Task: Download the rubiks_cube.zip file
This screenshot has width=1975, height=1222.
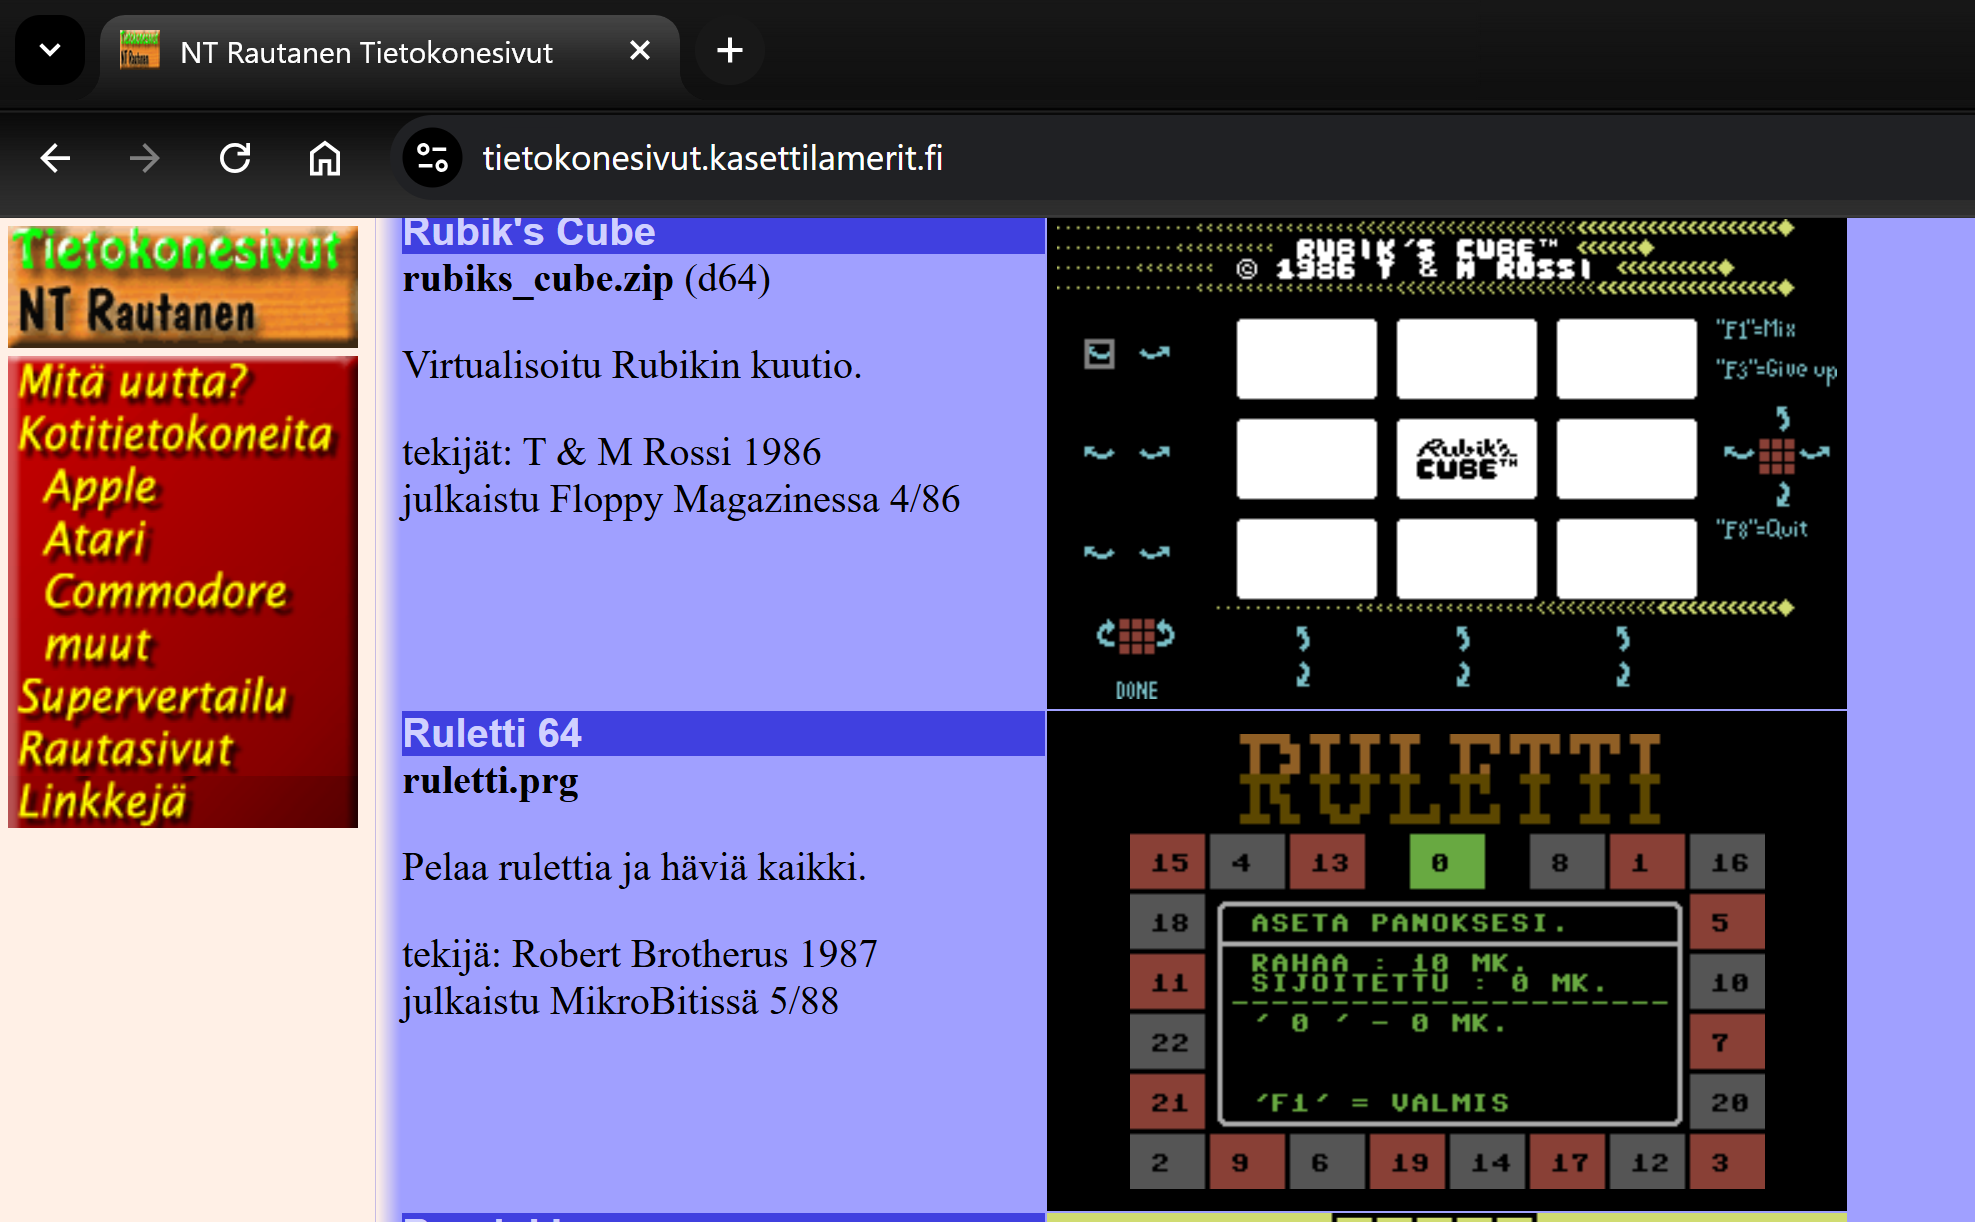Action: click(538, 279)
